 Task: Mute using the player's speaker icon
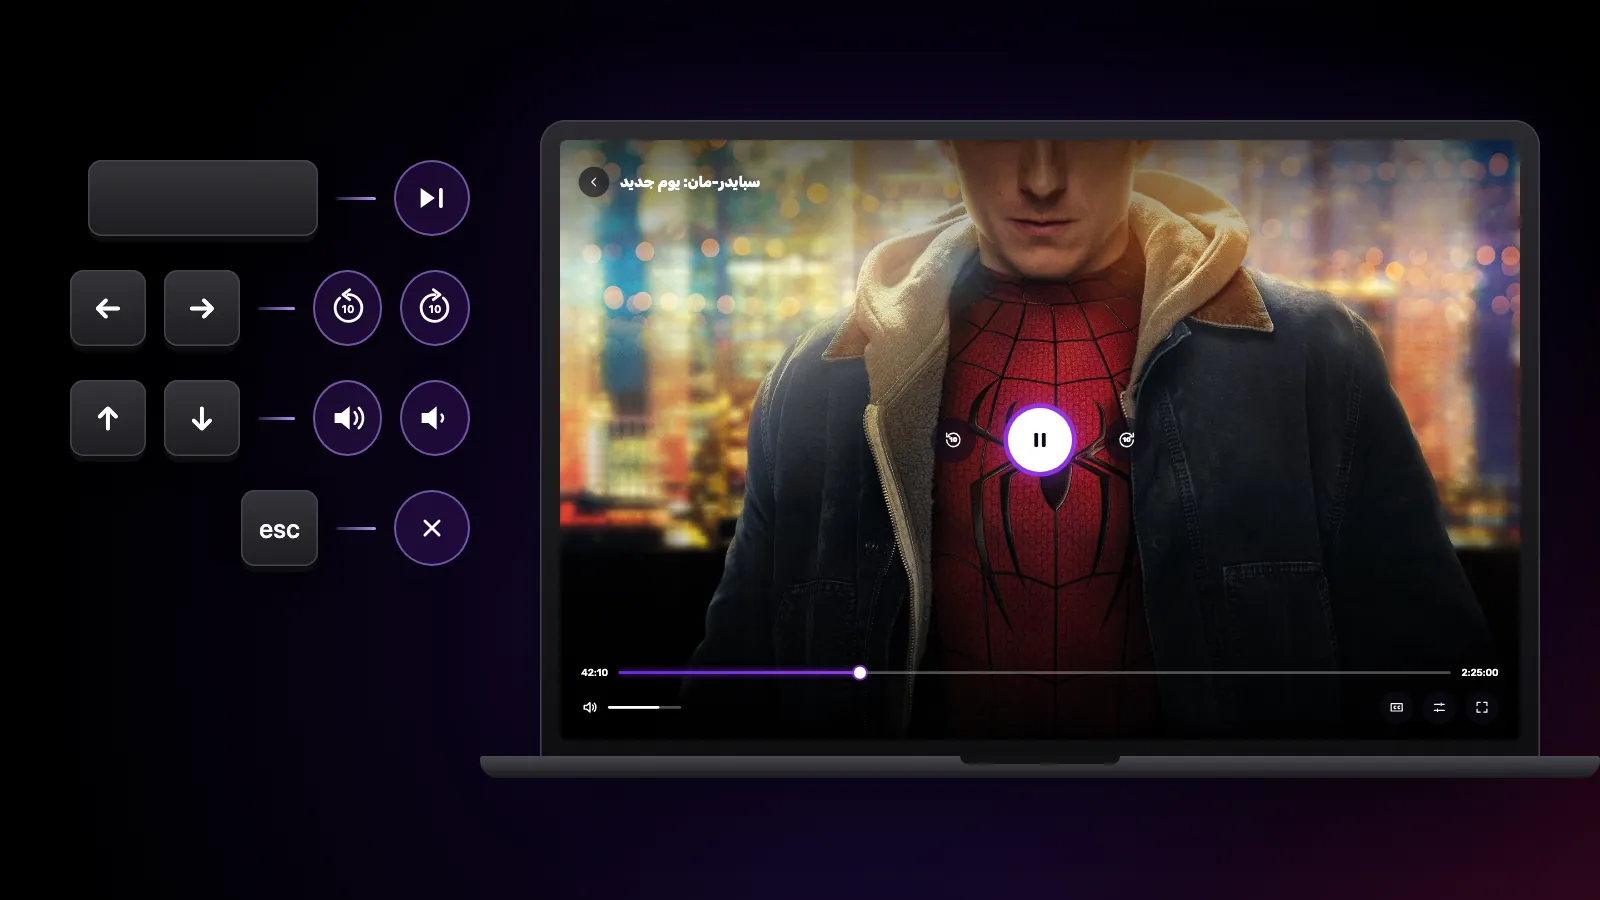tap(590, 707)
